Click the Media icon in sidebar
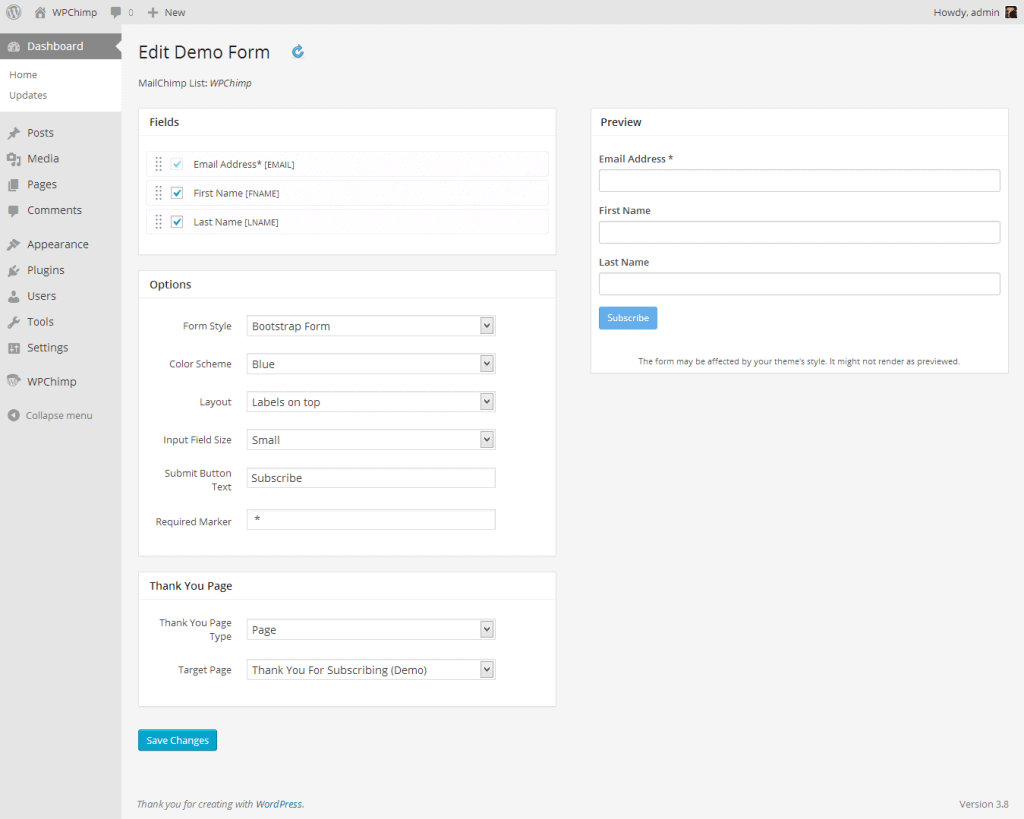 [14, 159]
